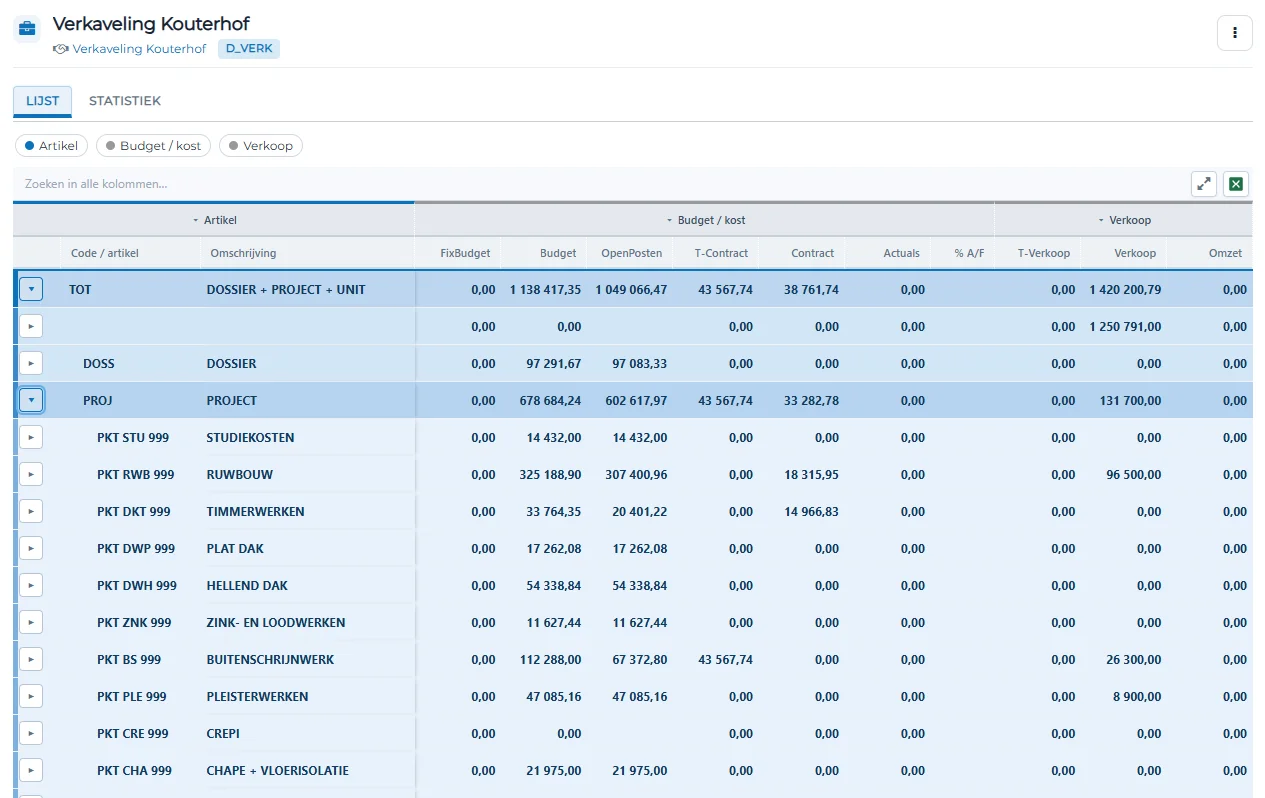Switch to the LIJST tab
Screen dimensions: 1265x798
pos(43,102)
